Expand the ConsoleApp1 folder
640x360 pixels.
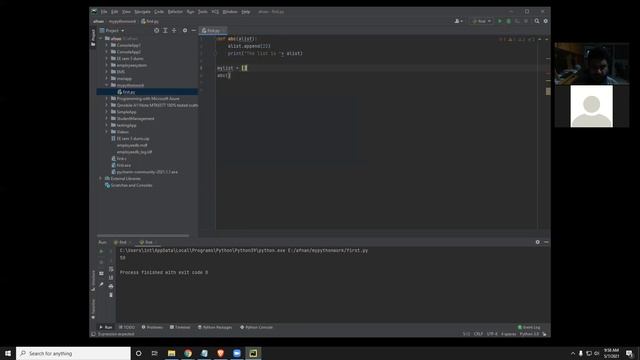click(x=107, y=45)
